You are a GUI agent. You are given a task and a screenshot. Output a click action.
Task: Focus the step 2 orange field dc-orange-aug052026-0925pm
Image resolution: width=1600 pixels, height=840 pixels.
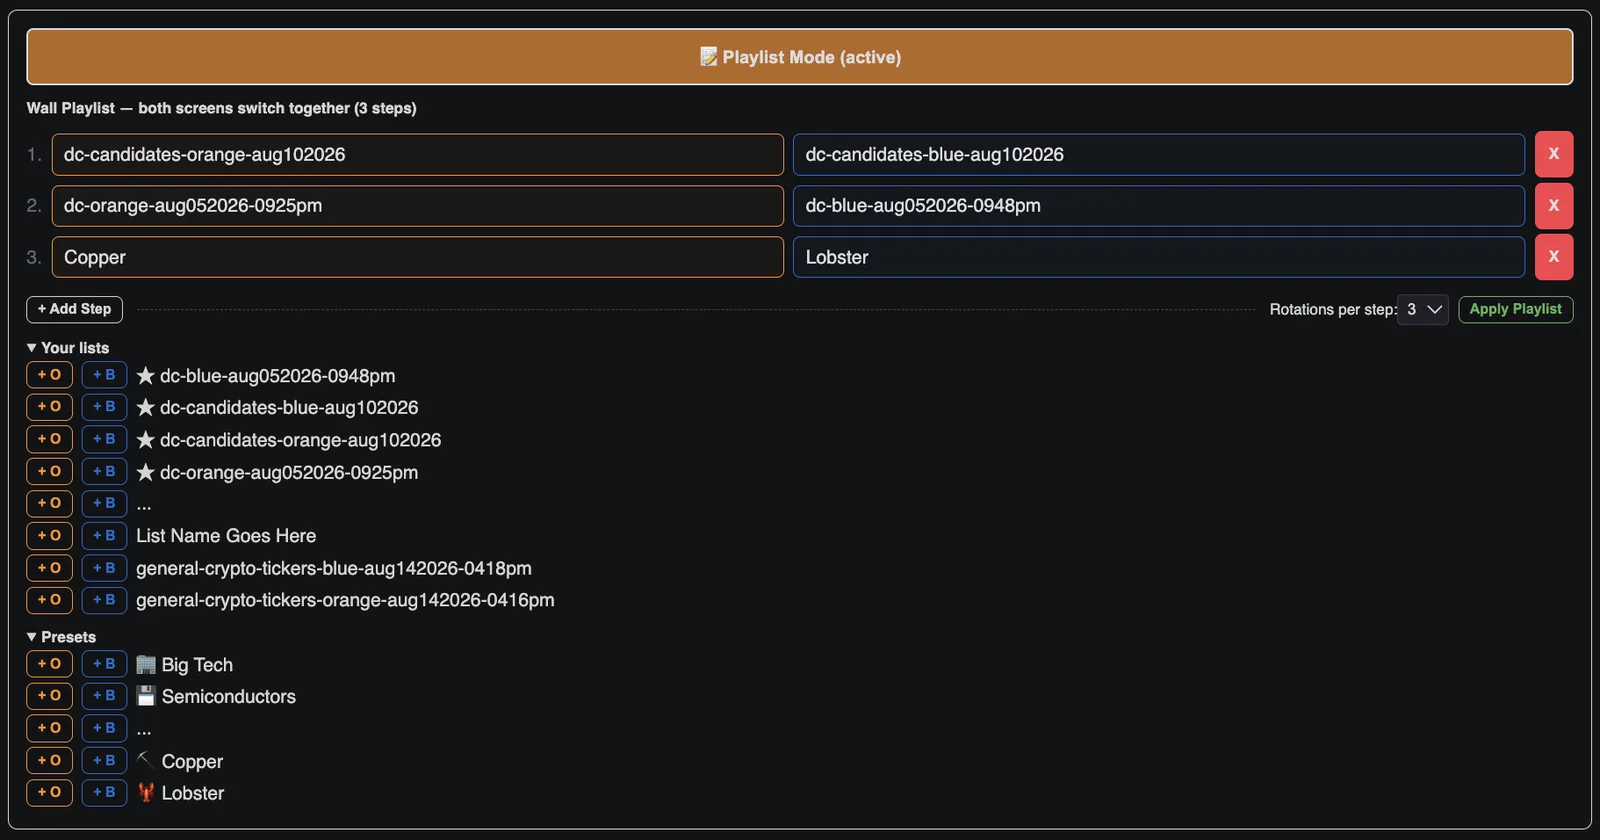click(417, 206)
